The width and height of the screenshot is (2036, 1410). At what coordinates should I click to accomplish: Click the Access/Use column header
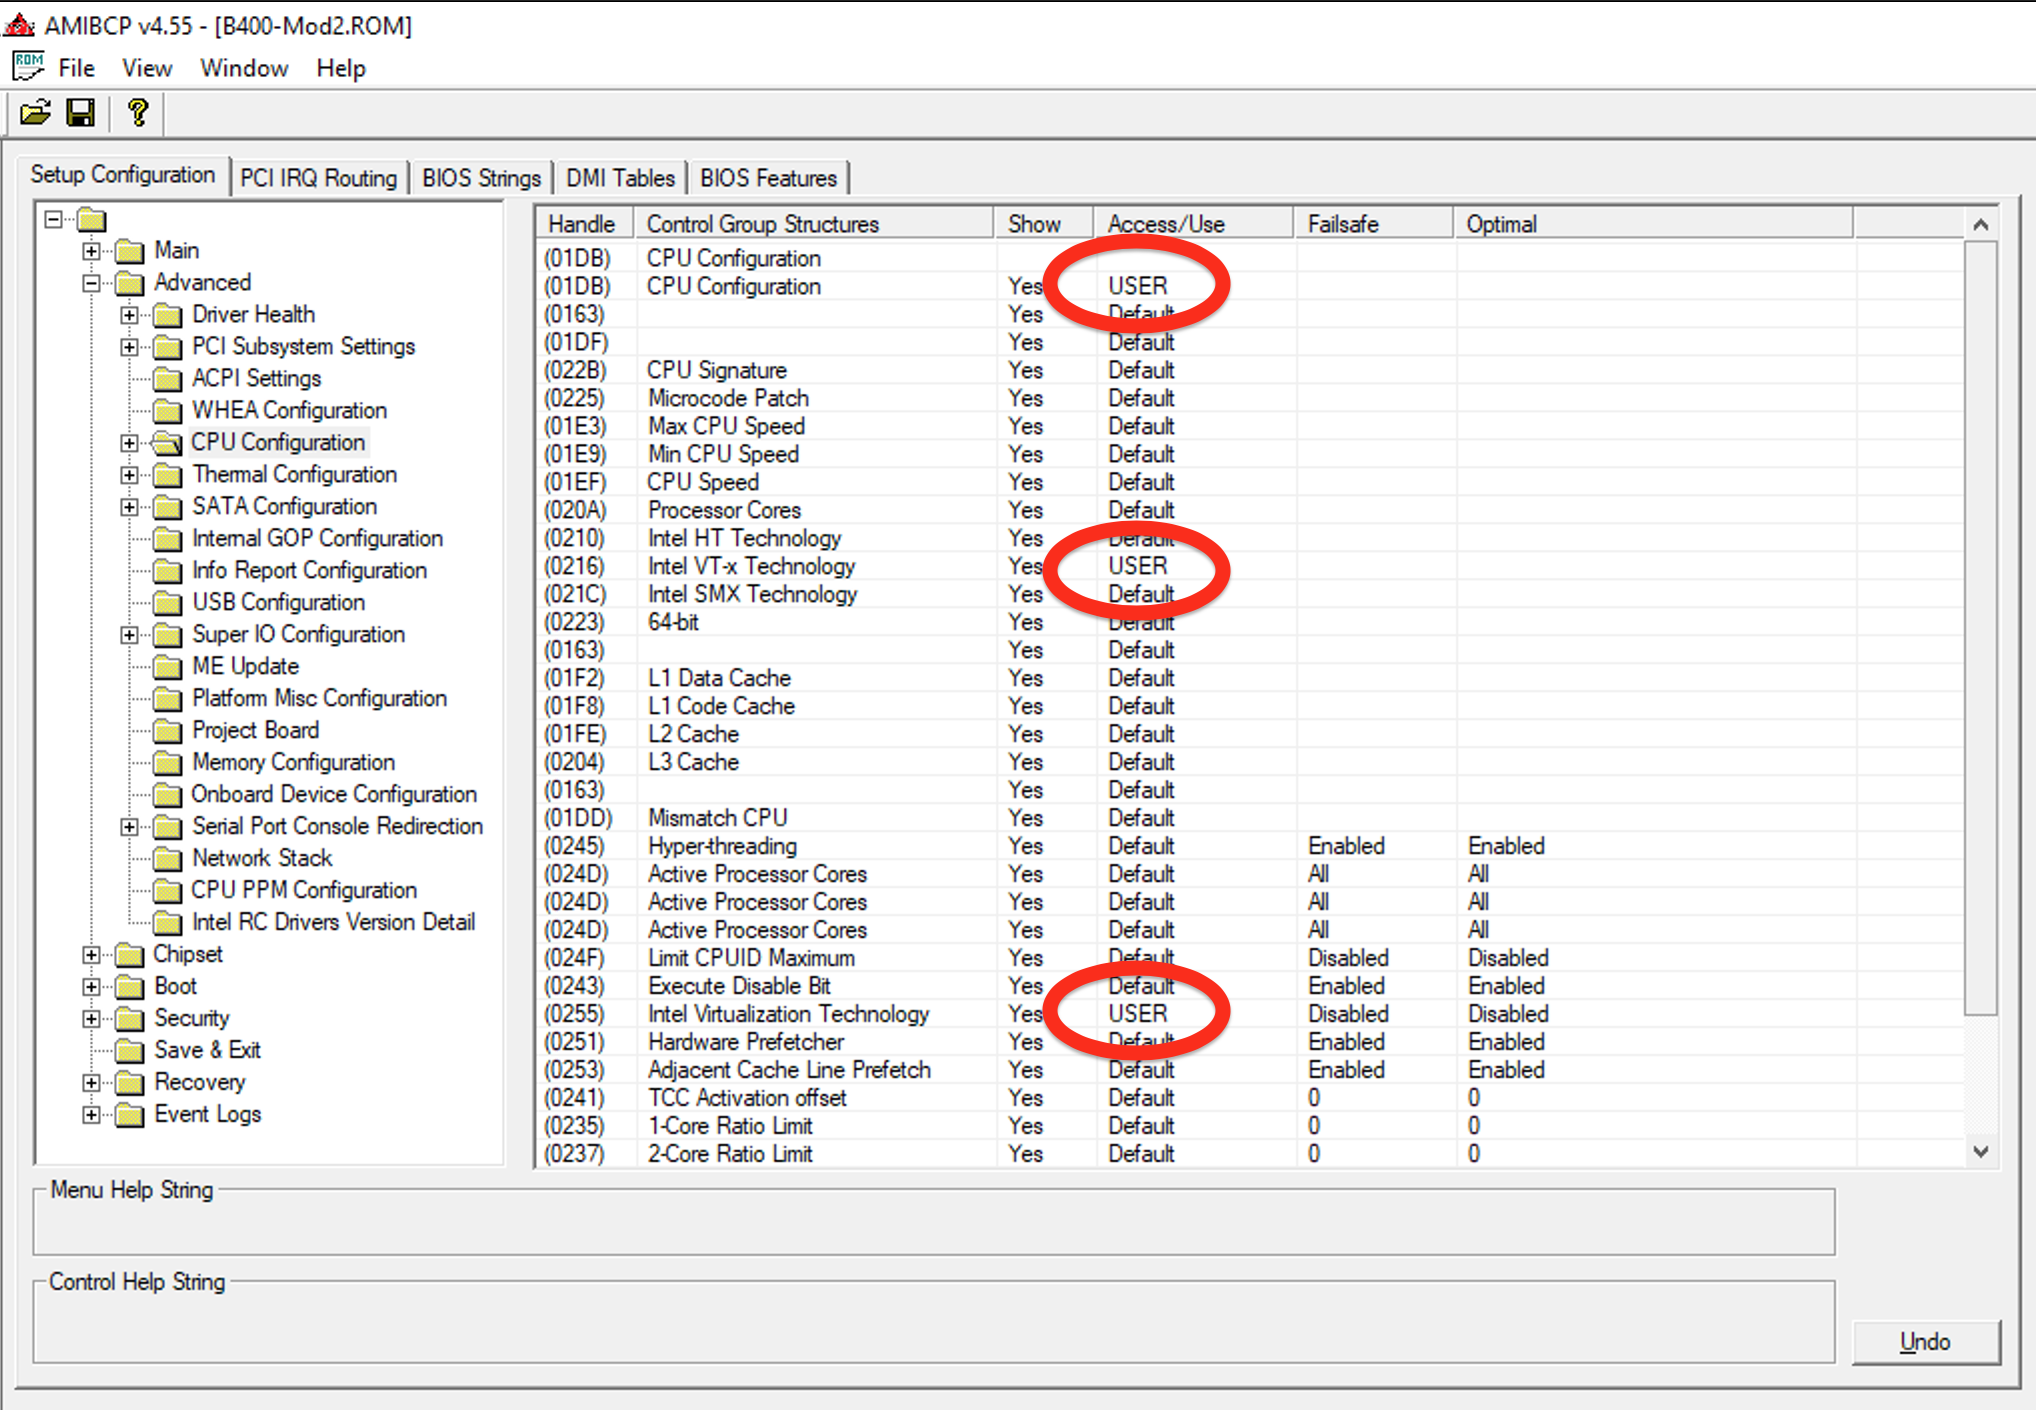[1194, 224]
